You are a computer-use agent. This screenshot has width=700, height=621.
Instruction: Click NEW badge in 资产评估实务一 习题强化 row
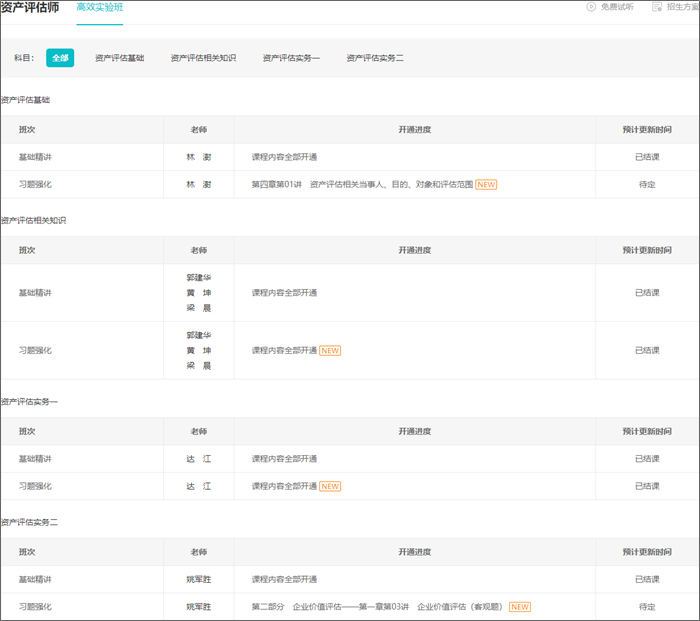click(330, 486)
